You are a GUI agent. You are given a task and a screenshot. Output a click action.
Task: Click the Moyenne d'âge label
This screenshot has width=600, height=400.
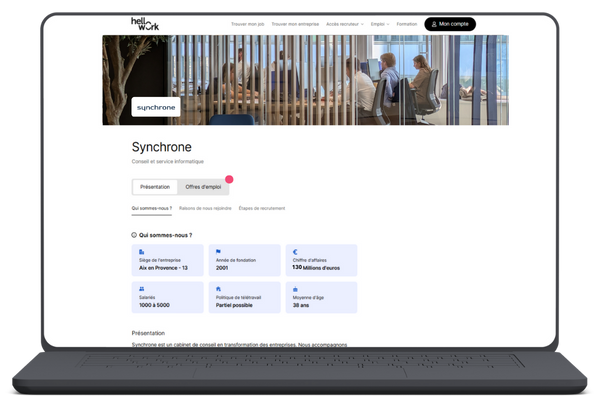tap(308, 297)
